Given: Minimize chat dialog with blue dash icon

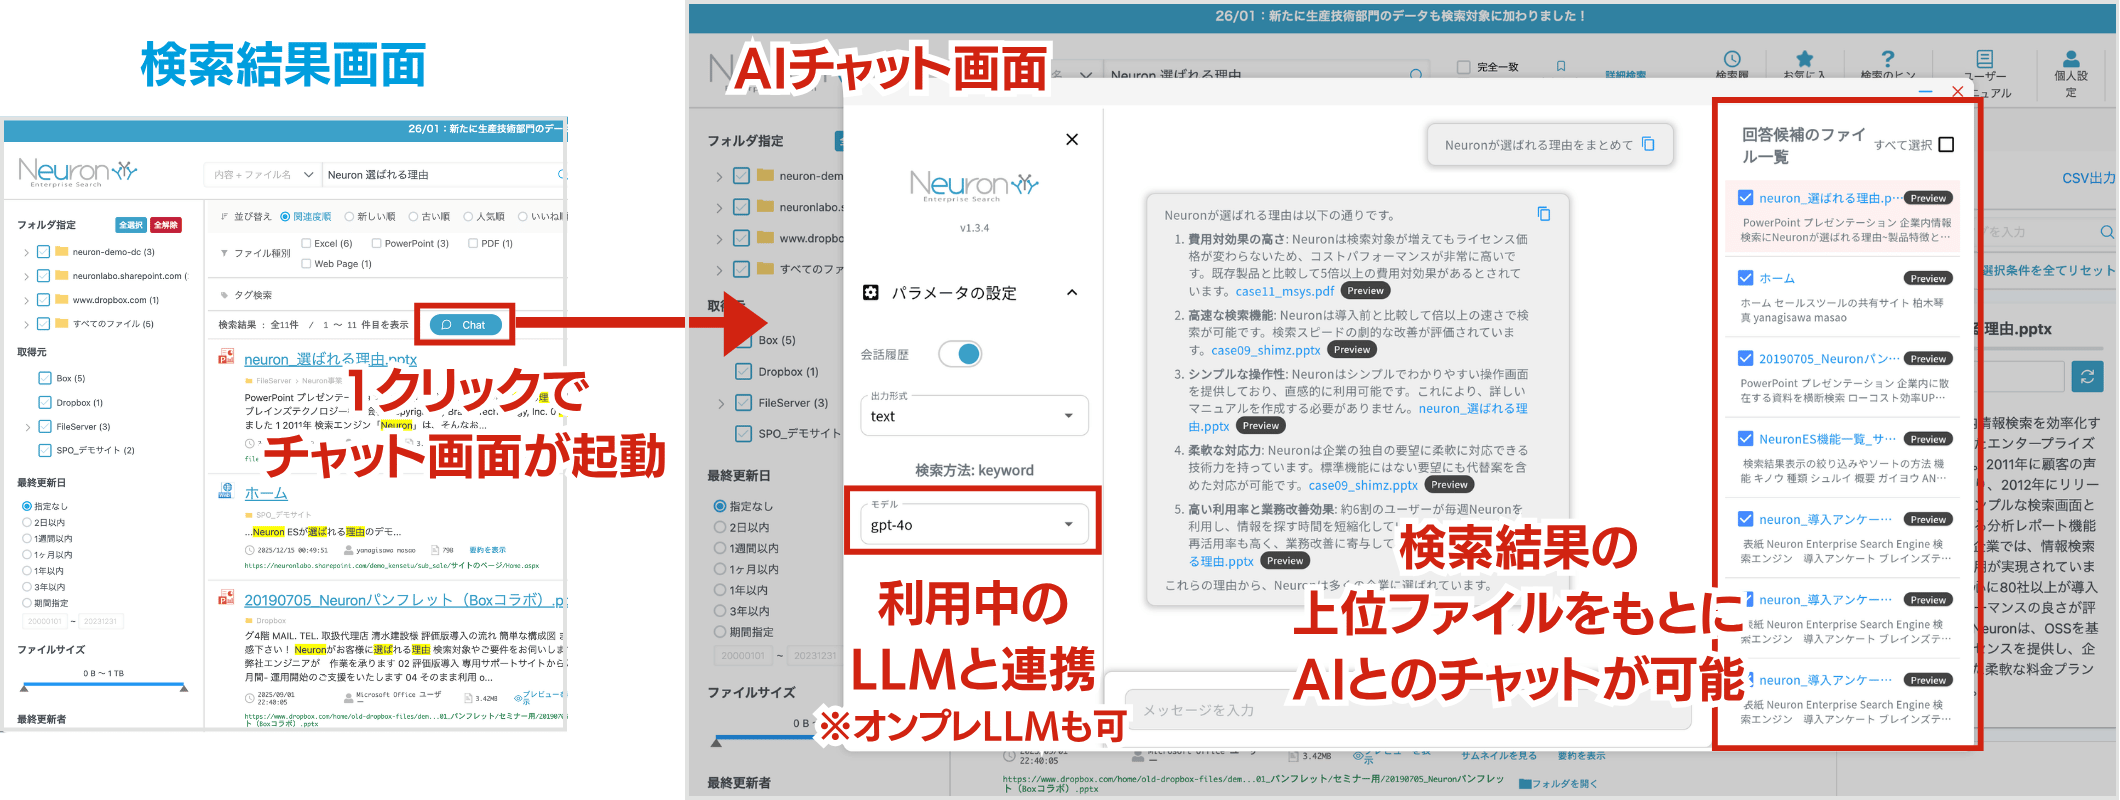Looking at the screenshot, I should pos(1926,91).
